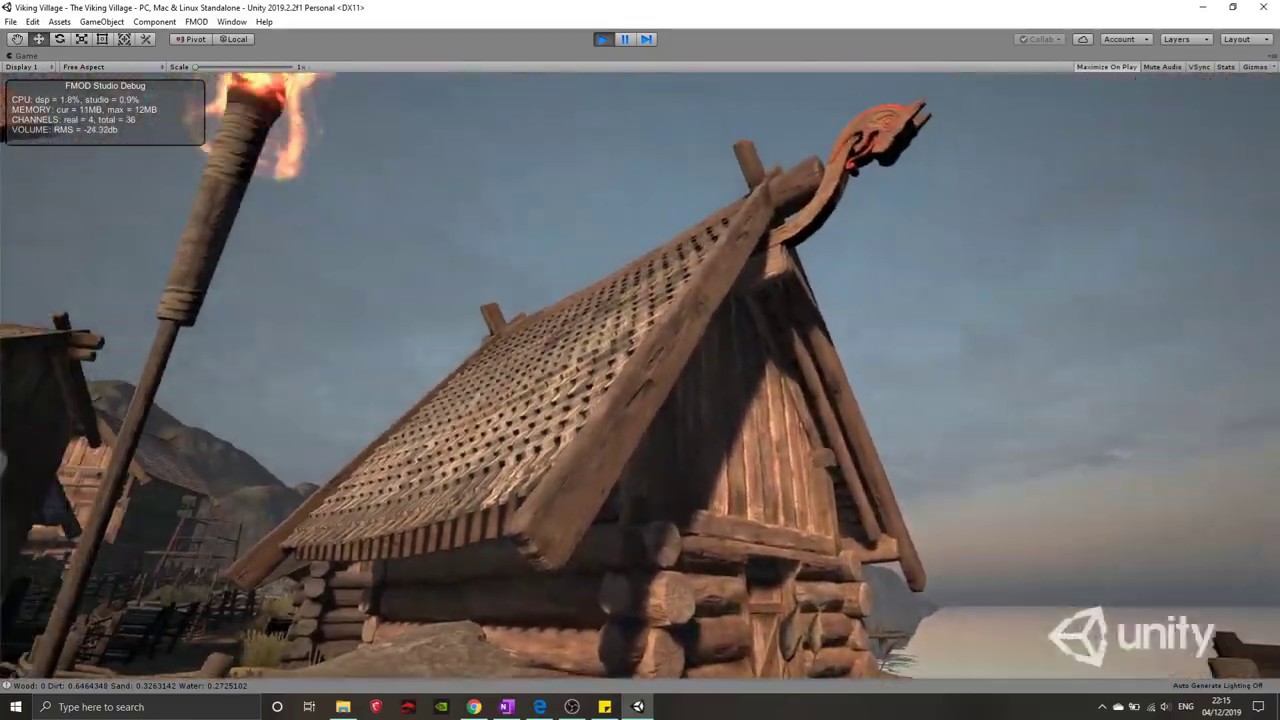Image resolution: width=1280 pixels, height=720 pixels.
Task: Toggle Mute Audio
Action: tap(1162, 67)
